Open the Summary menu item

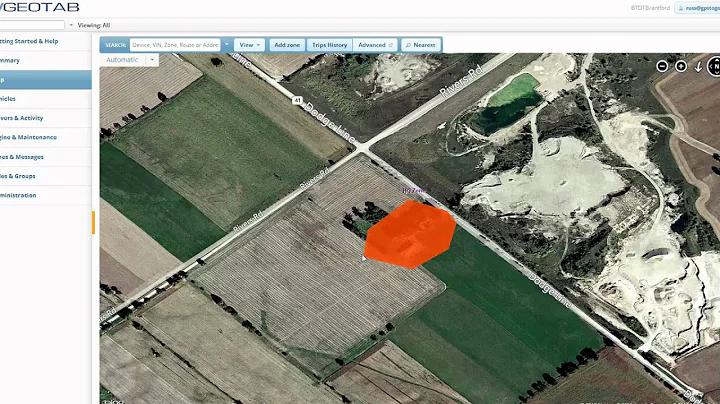(45, 61)
